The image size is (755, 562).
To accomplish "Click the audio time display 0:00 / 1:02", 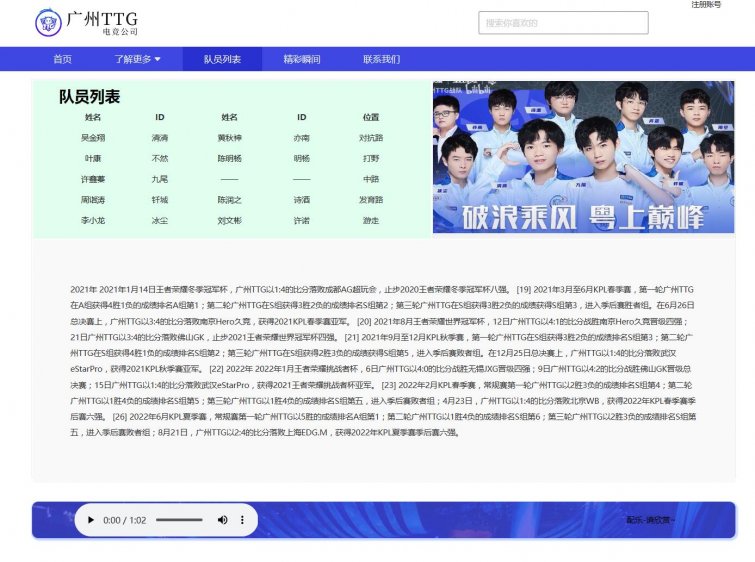I will 125,520.
